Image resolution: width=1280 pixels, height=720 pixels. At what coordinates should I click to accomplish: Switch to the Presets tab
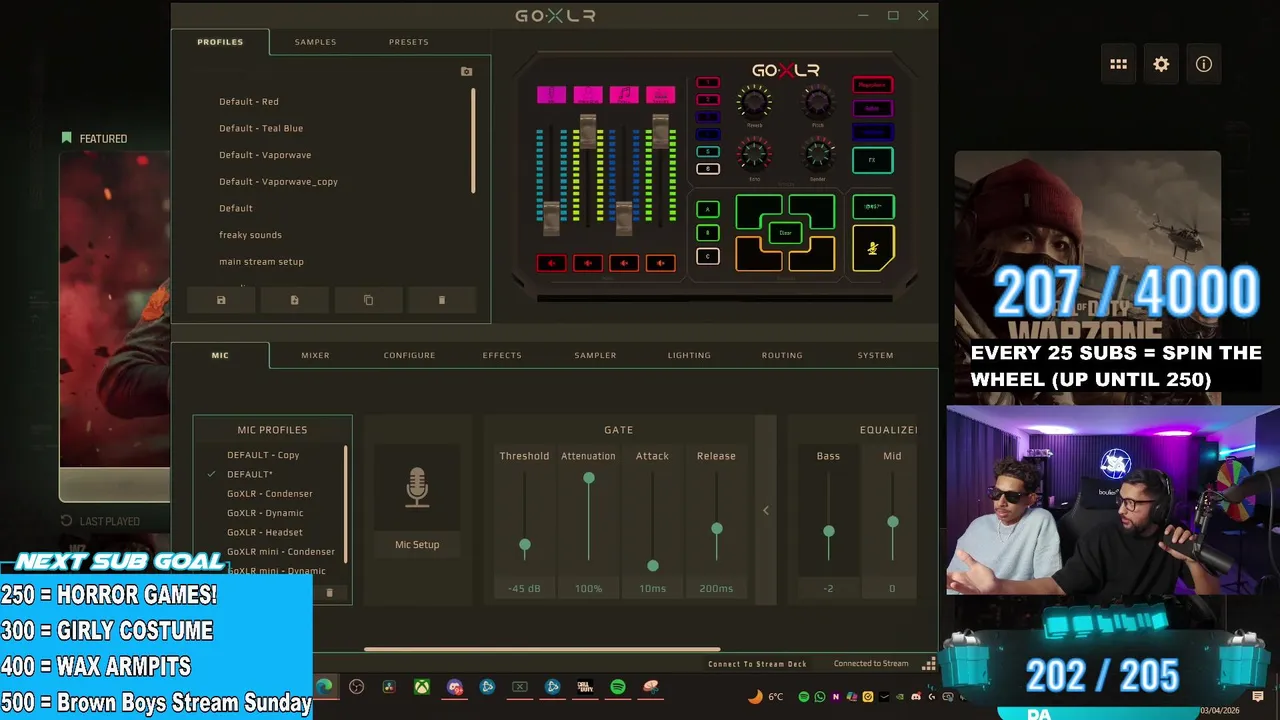tap(408, 42)
